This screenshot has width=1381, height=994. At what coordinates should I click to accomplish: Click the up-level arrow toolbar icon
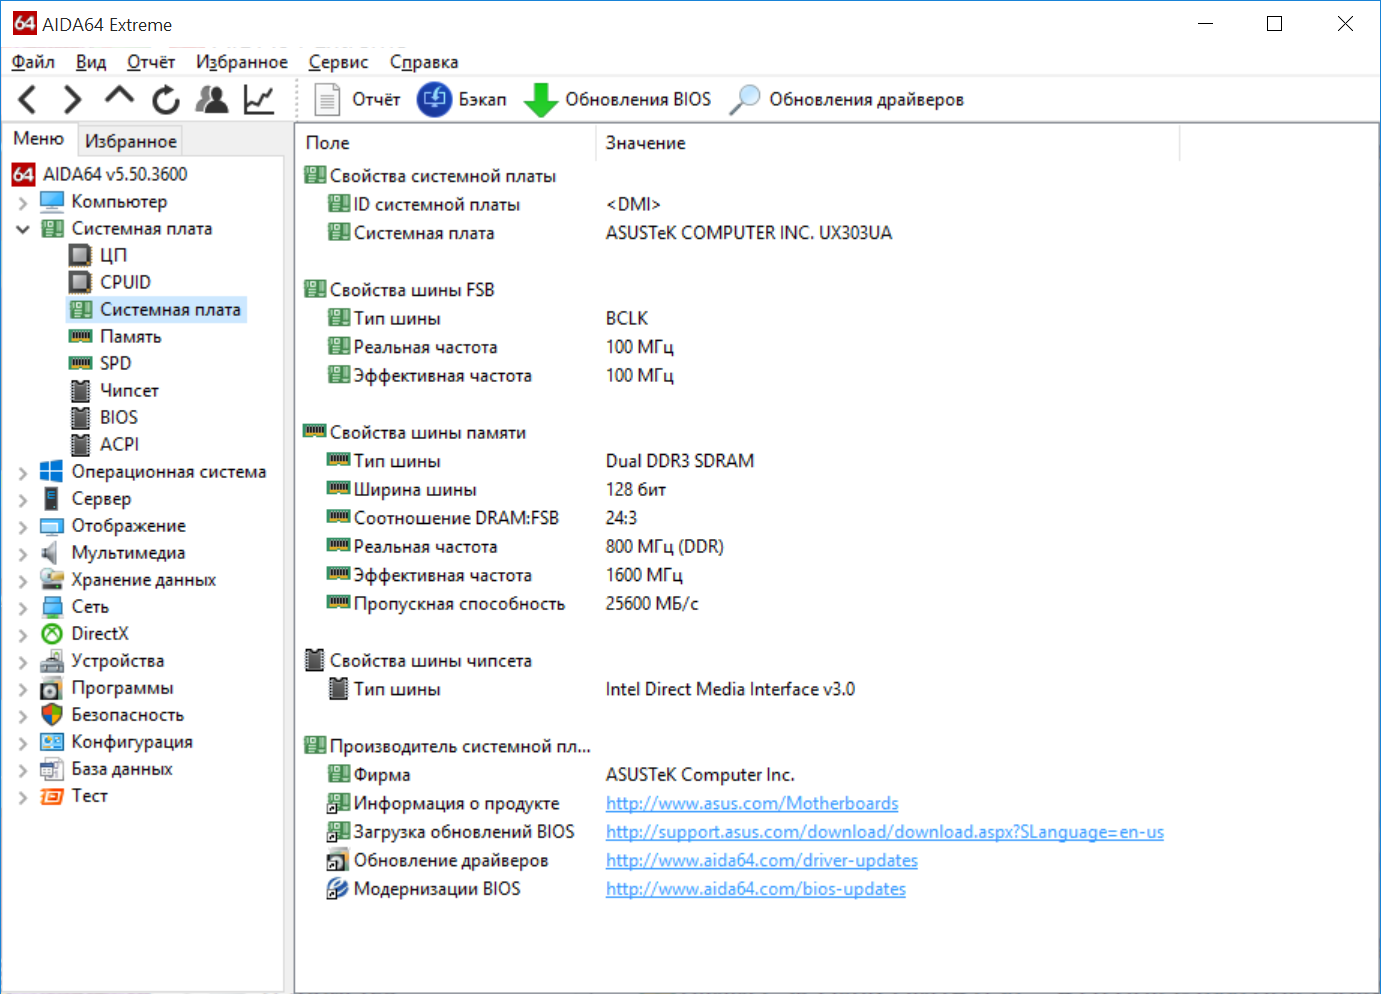pyautogui.click(x=119, y=96)
